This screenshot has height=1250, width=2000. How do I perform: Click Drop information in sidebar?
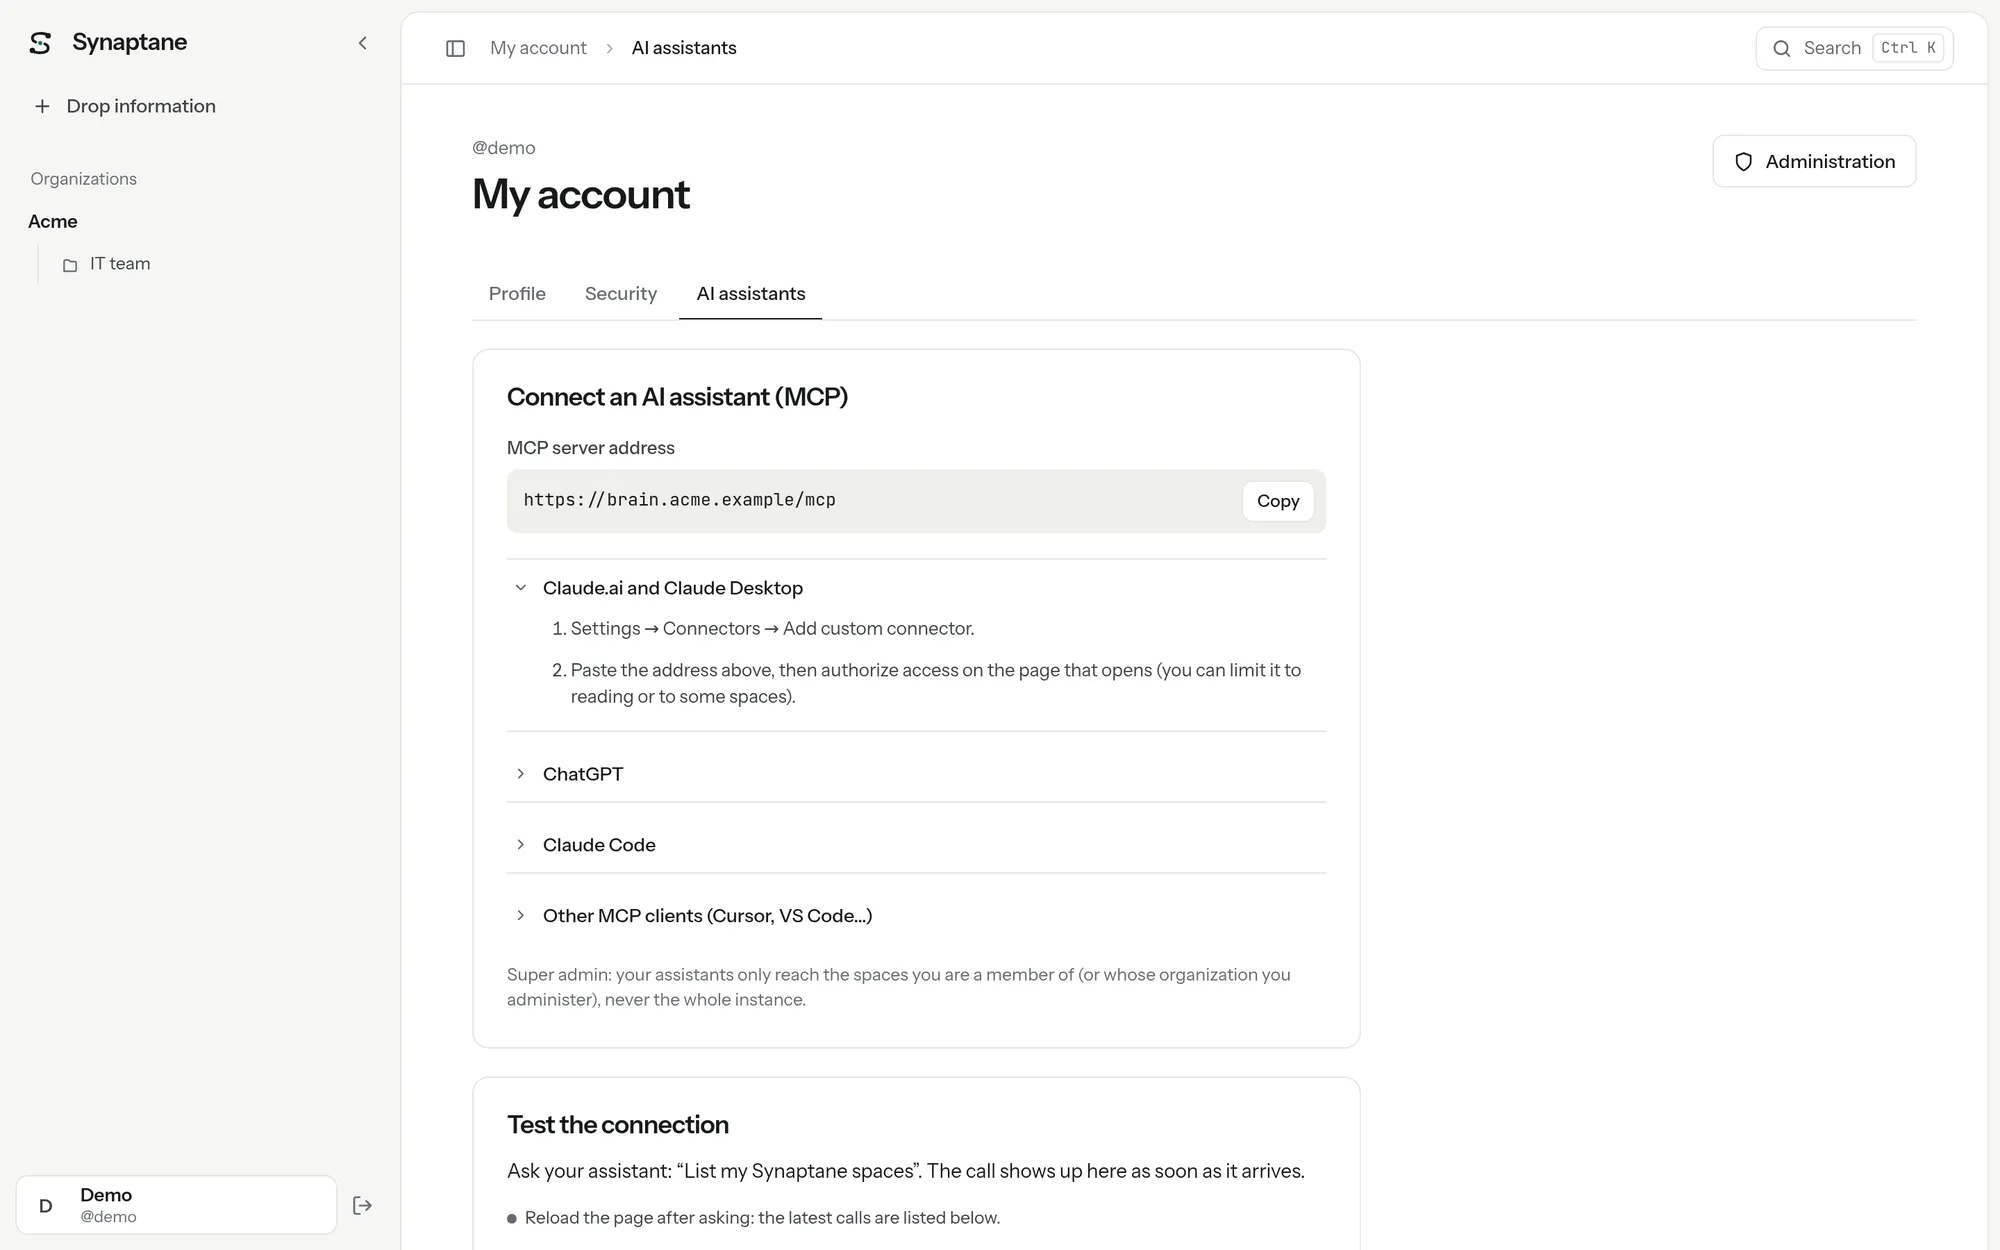tap(141, 106)
